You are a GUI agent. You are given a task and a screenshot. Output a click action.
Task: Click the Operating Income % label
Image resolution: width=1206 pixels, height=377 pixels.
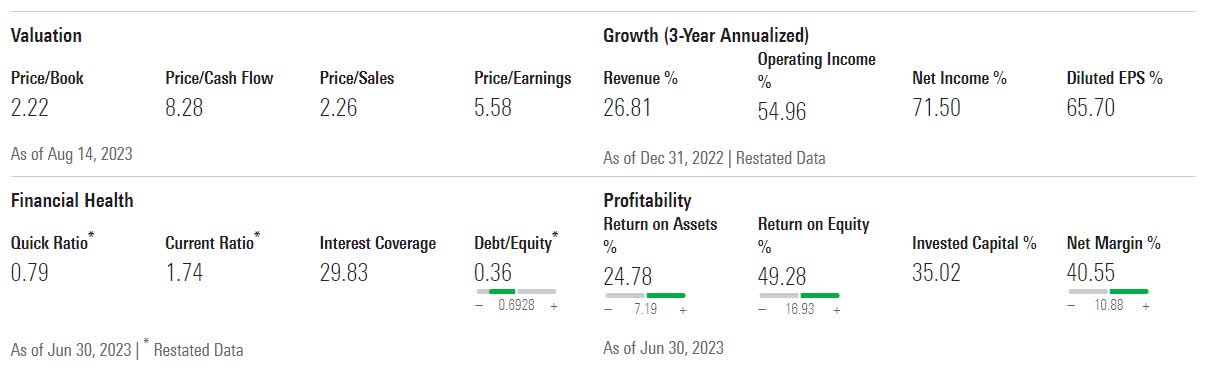tap(817, 69)
